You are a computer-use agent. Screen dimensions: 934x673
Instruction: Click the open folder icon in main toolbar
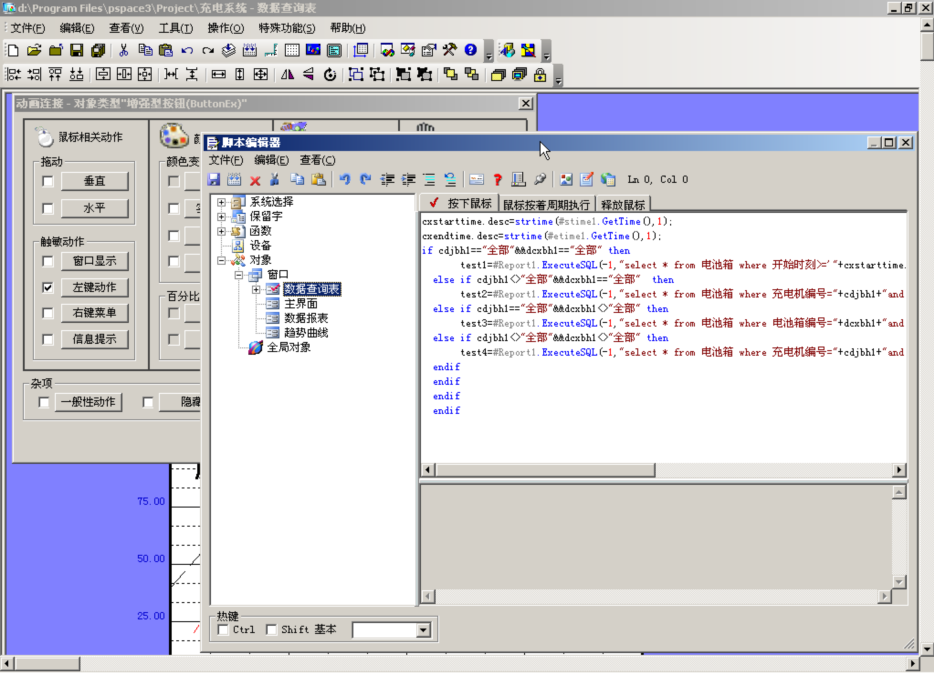coord(34,50)
